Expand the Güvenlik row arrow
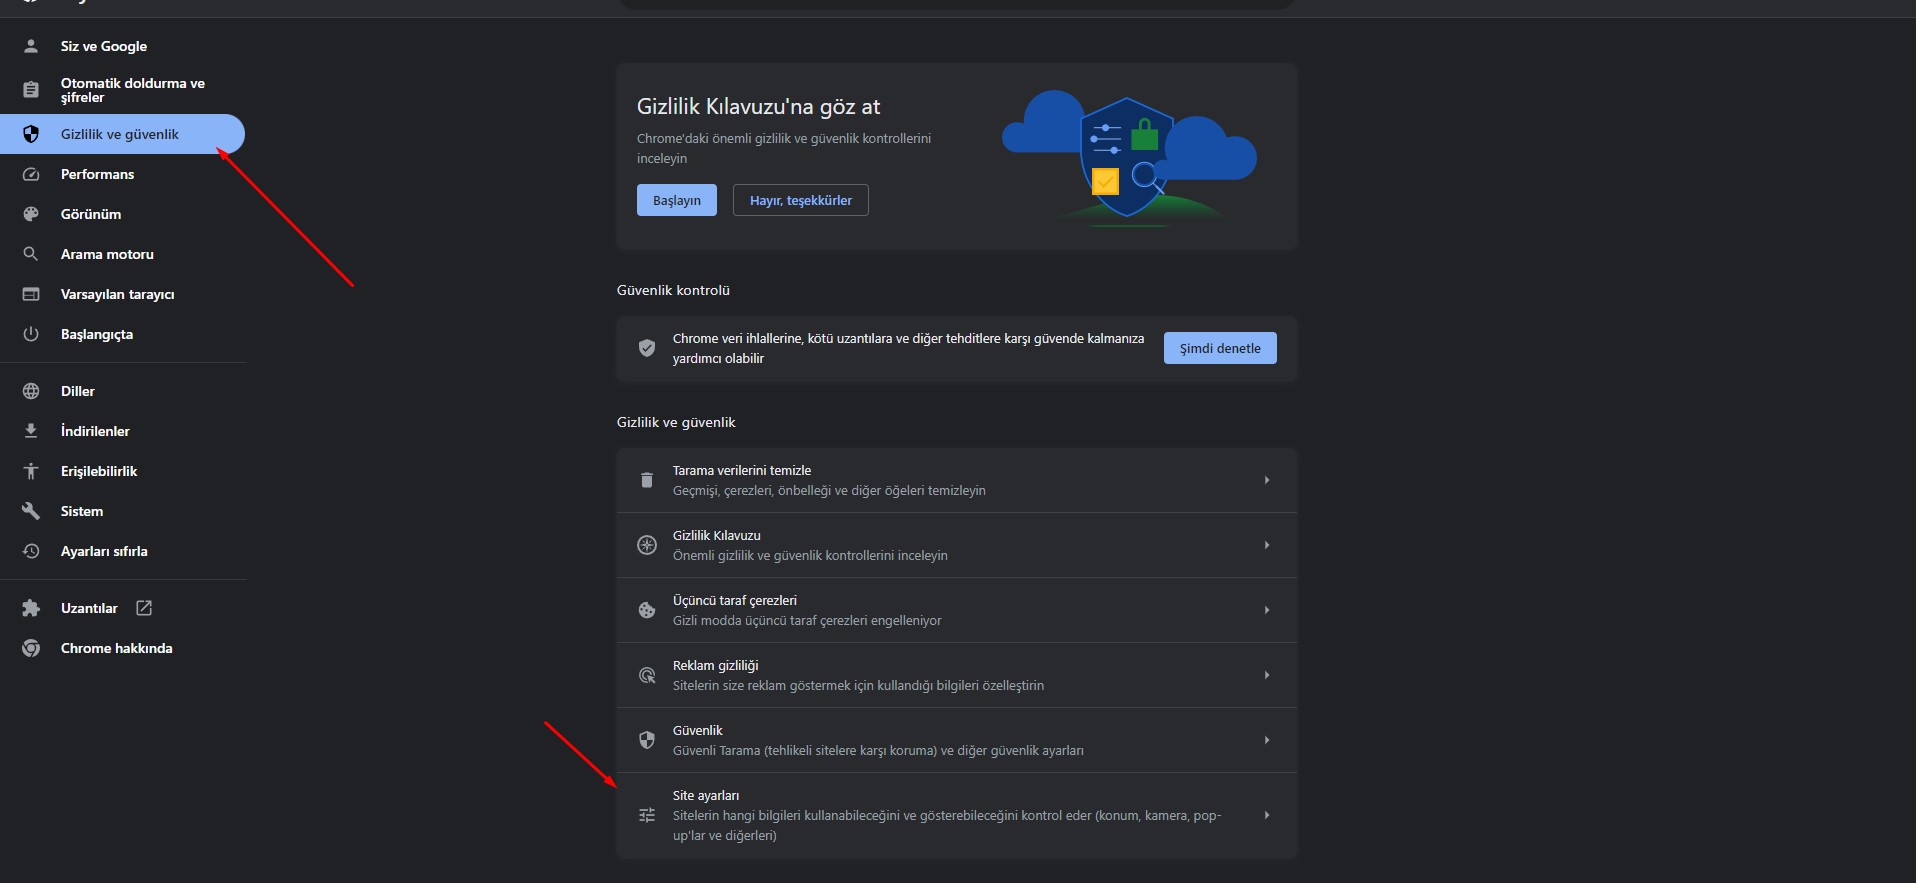The image size is (1916, 883). [1266, 740]
